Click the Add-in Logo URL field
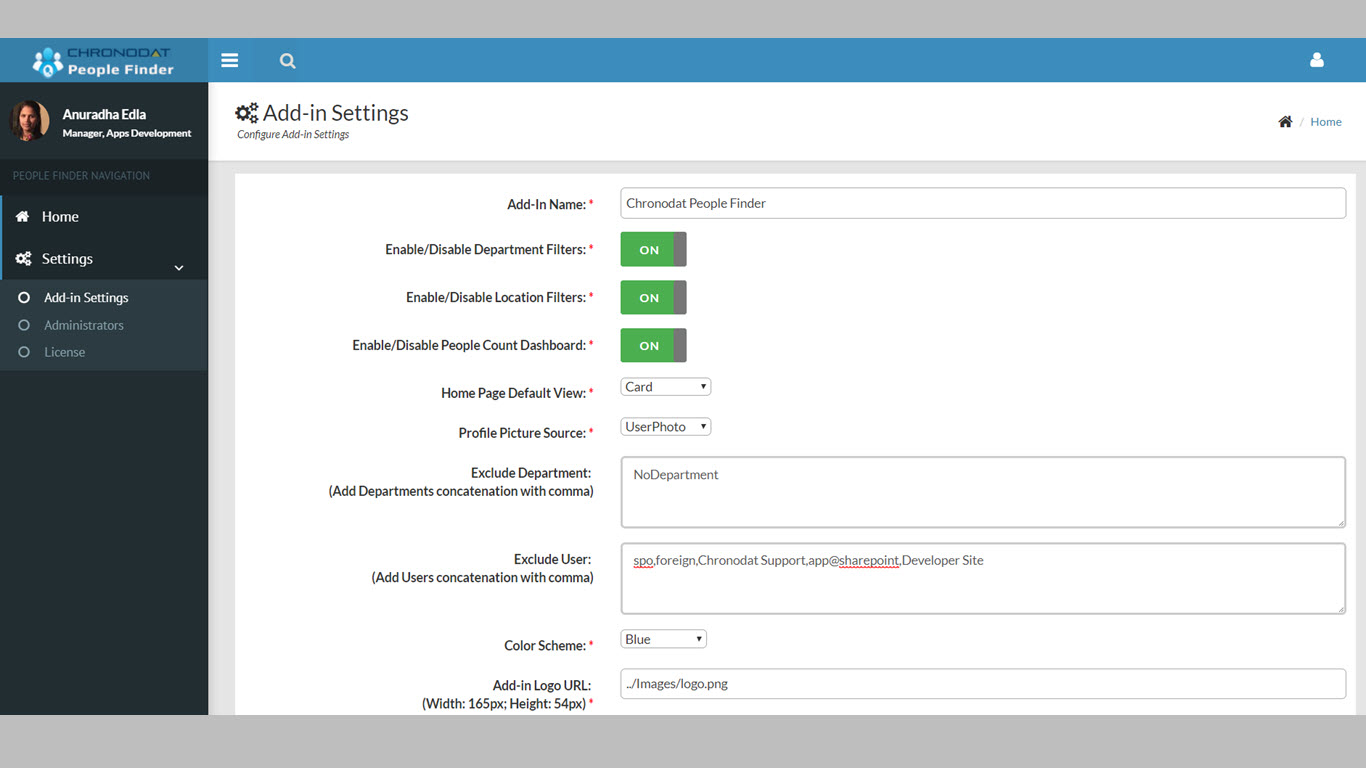The height and width of the screenshot is (768, 1366). click(983, 684)
